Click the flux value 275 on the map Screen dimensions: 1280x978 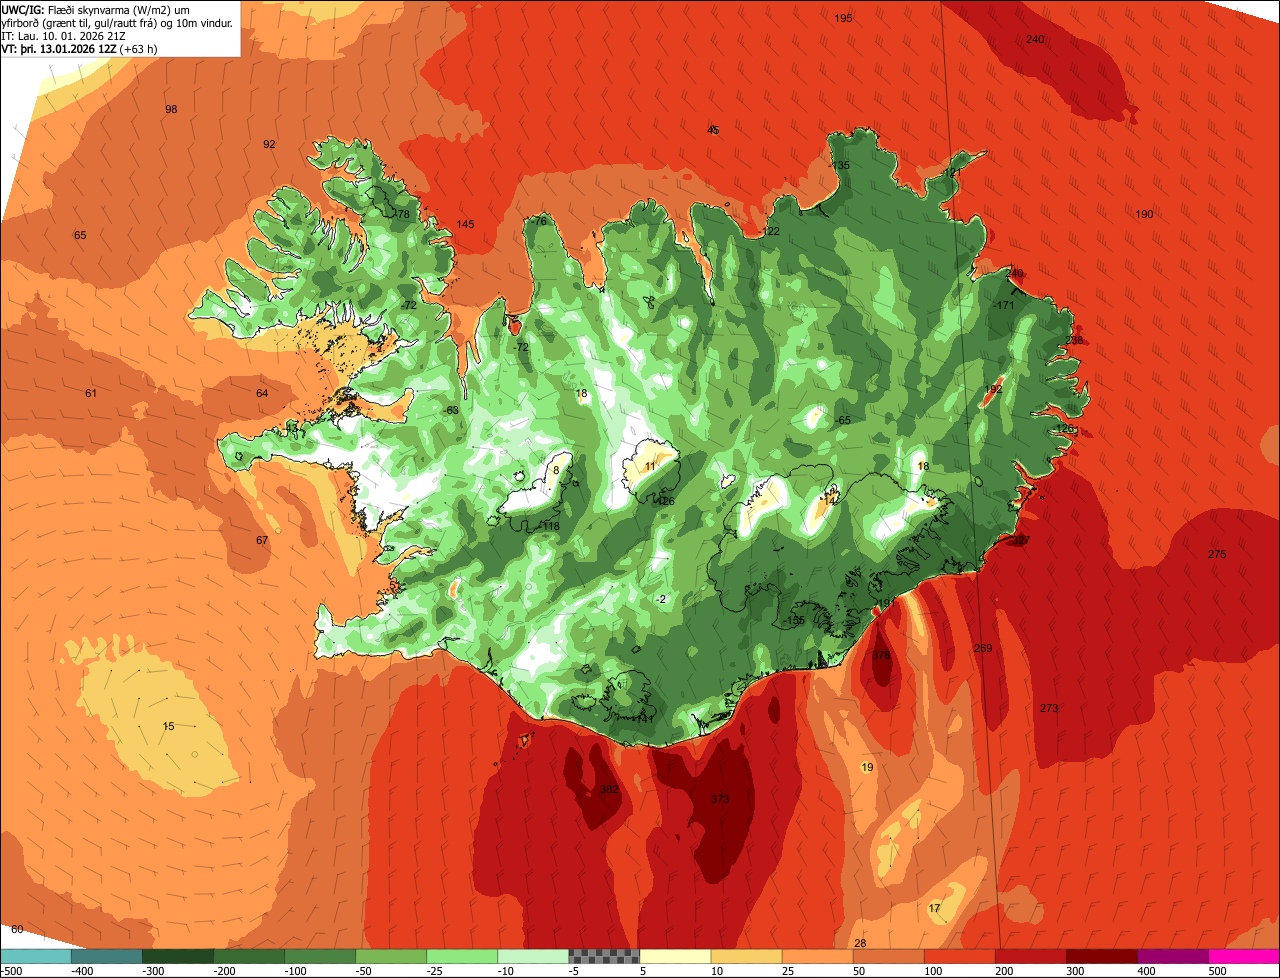[1216, 554]
